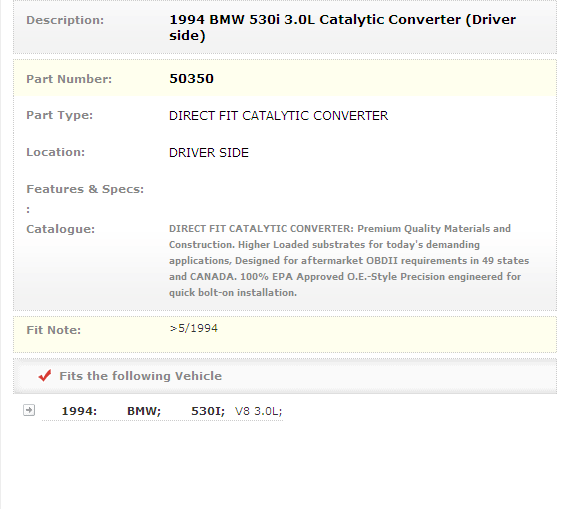Click the 'Catalogue:' label
Viewport: 570px width, 509px height.
coord(60,229)
